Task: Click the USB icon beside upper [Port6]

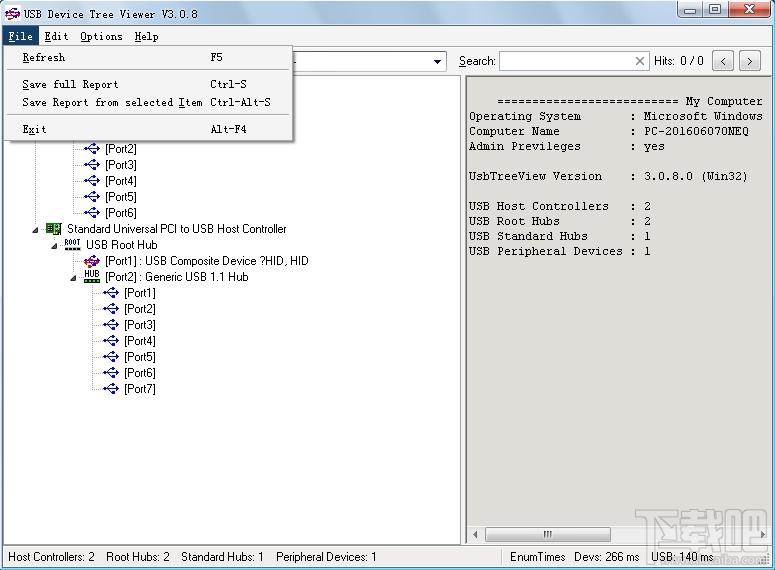Action: pyautogui.click(x=92, y=213)
